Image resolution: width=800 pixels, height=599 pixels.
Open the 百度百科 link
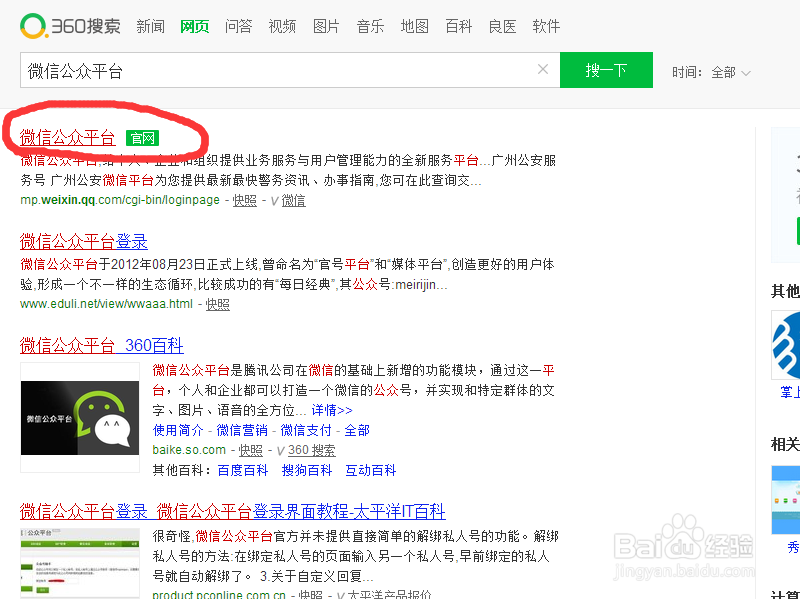click(243, 470)
